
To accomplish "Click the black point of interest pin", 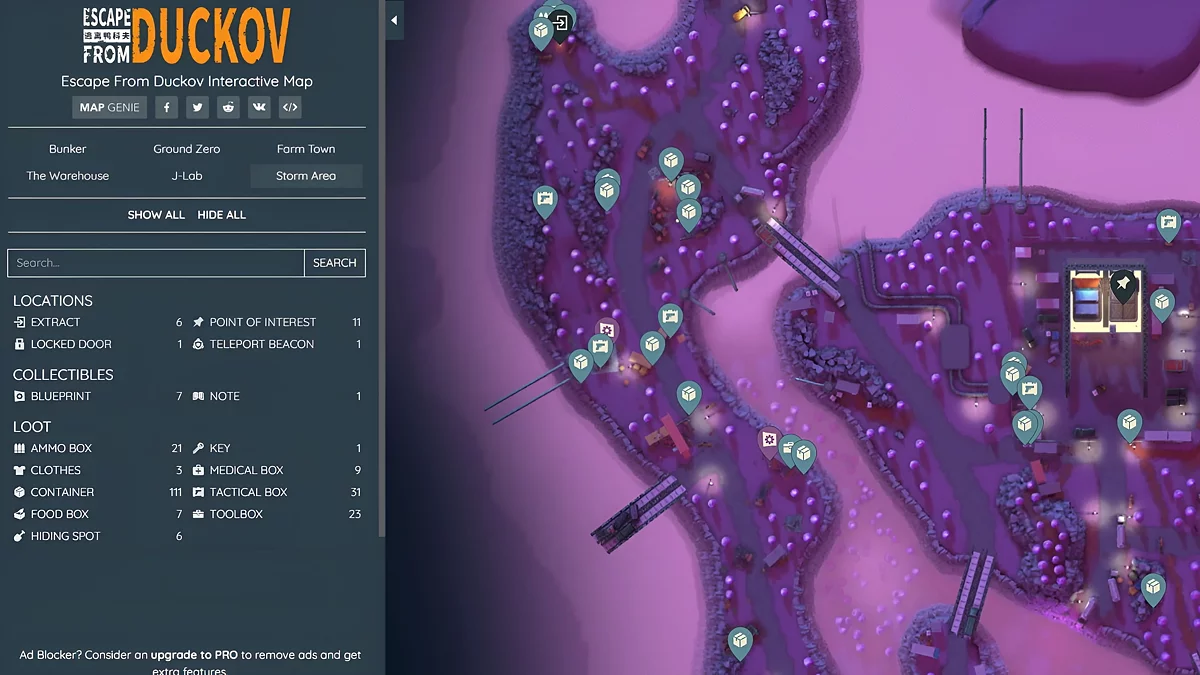I will (1123, 286).
